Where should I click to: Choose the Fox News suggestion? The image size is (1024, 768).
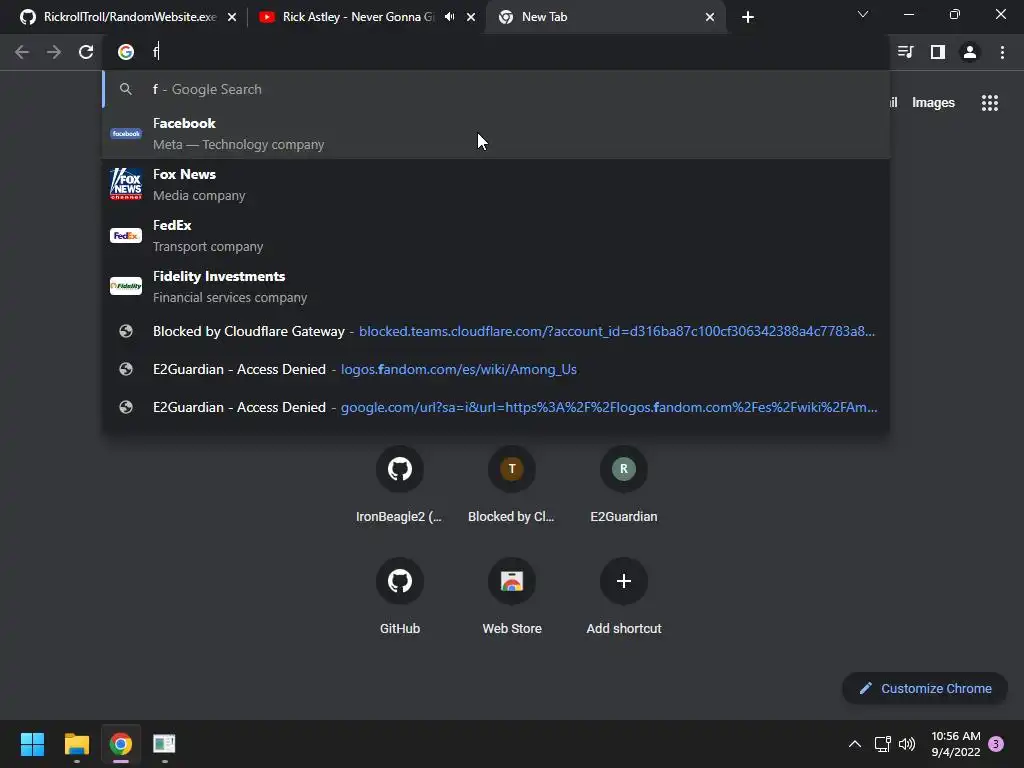pos(496,185)
